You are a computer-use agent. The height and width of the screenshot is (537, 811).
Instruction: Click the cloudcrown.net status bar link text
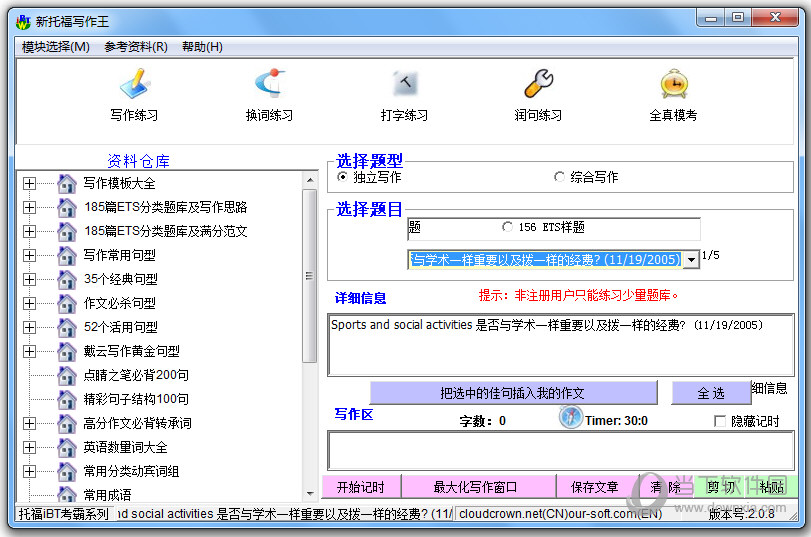561,514
